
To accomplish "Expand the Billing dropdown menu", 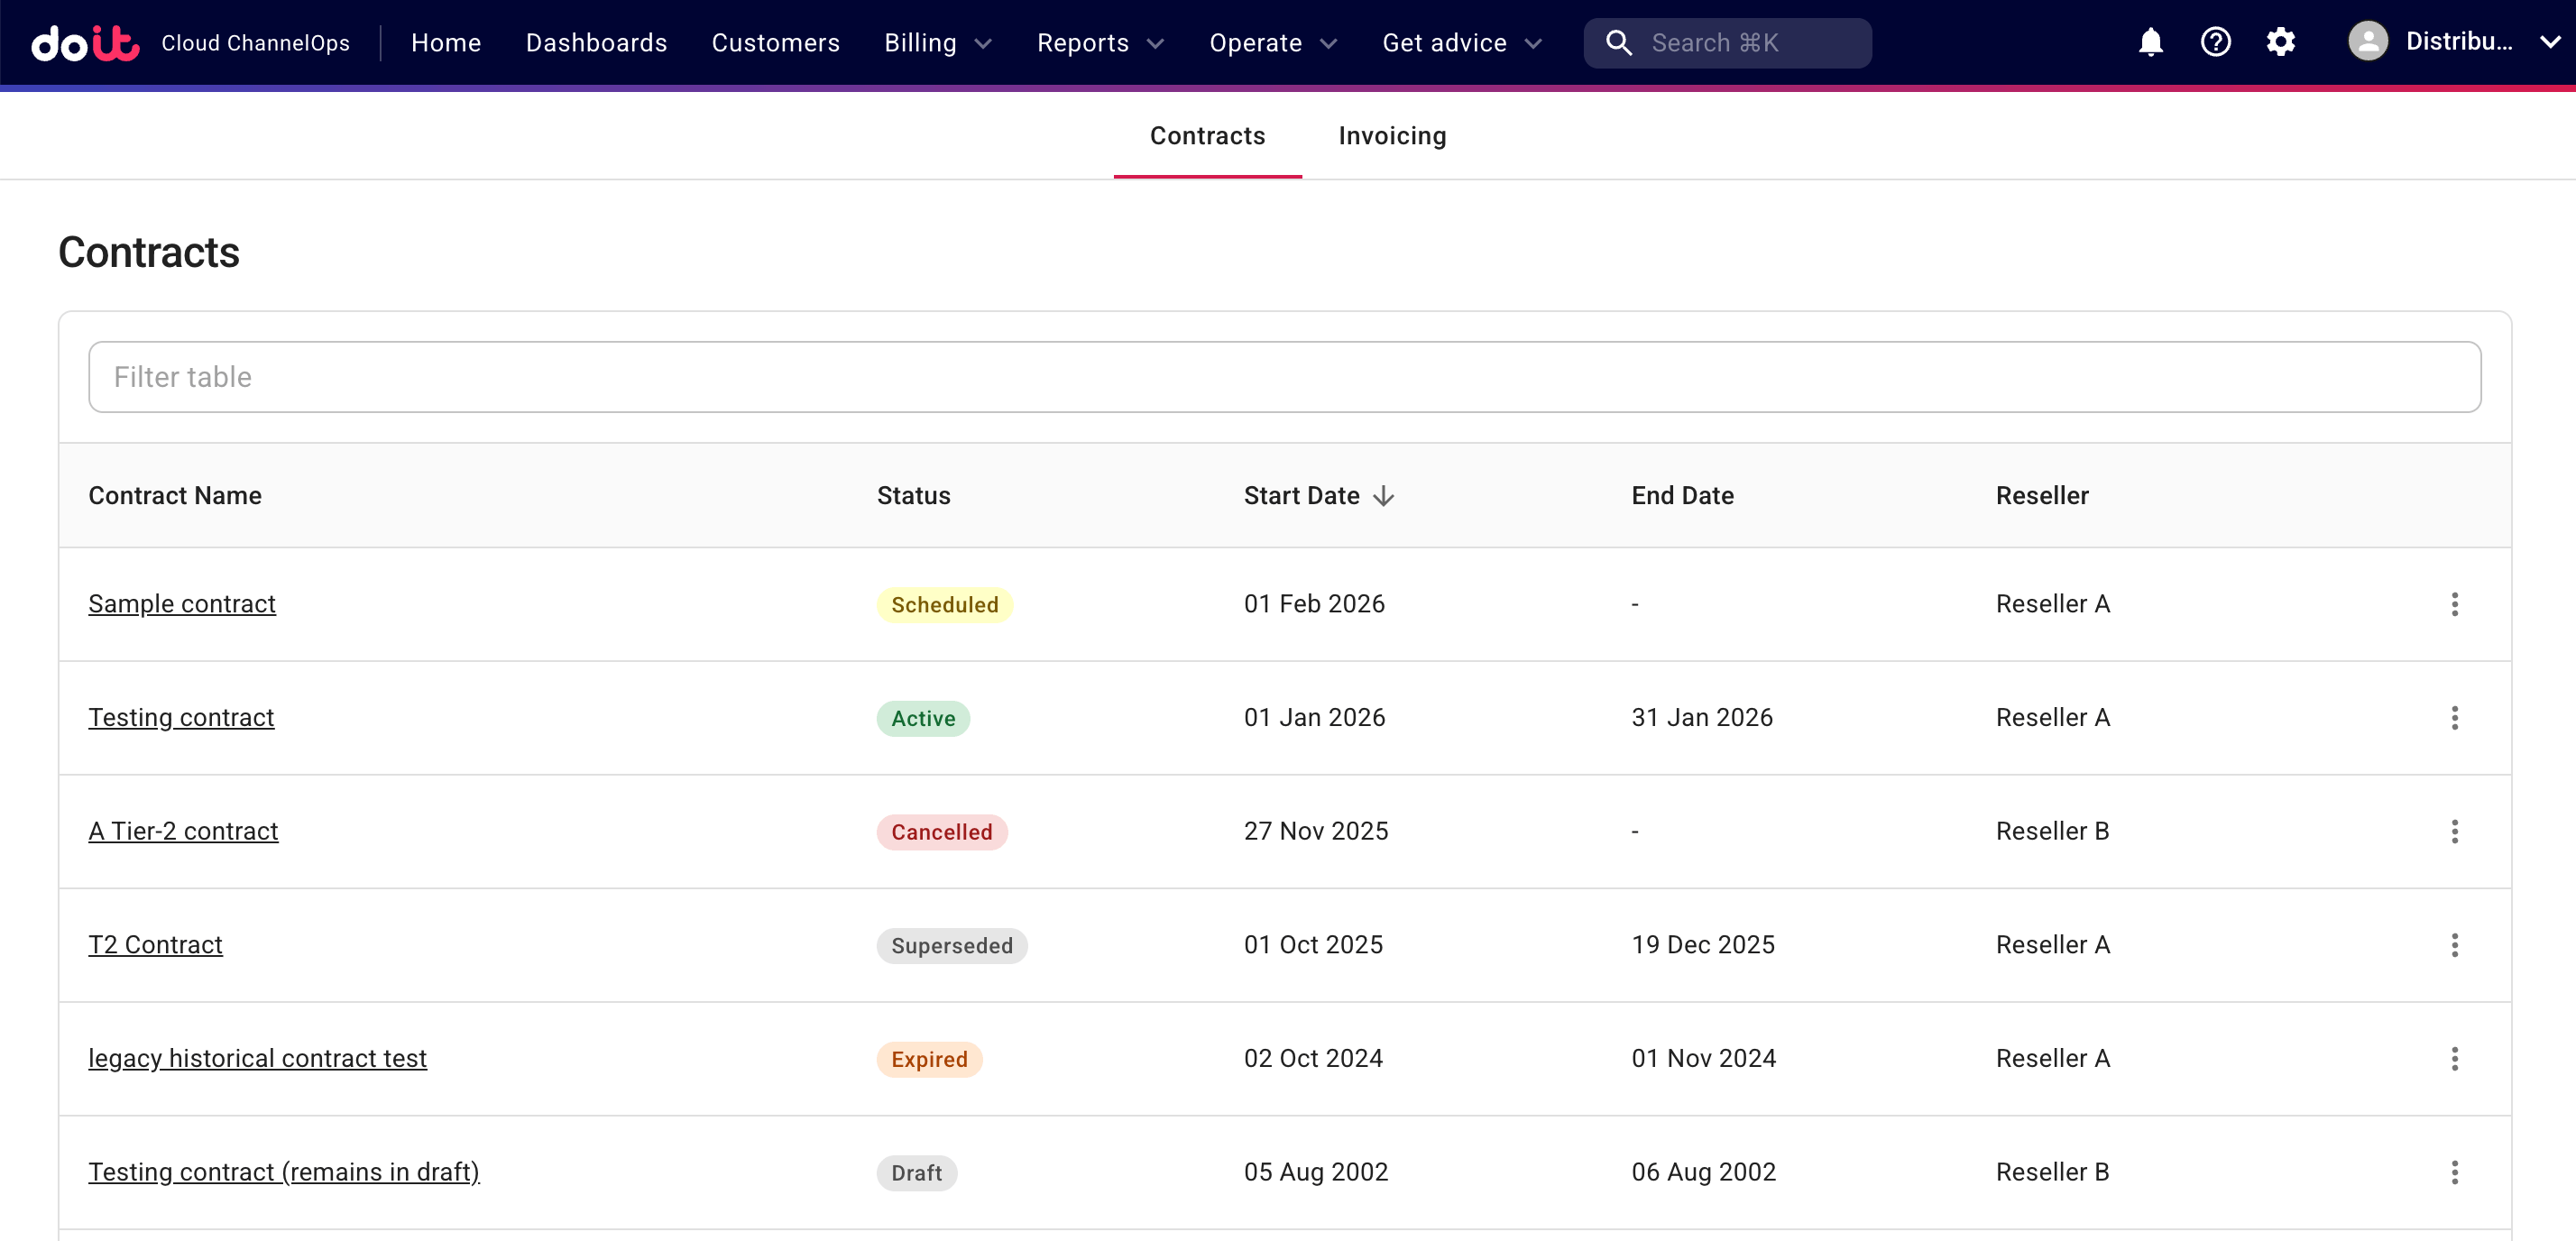I will [937, 43].
